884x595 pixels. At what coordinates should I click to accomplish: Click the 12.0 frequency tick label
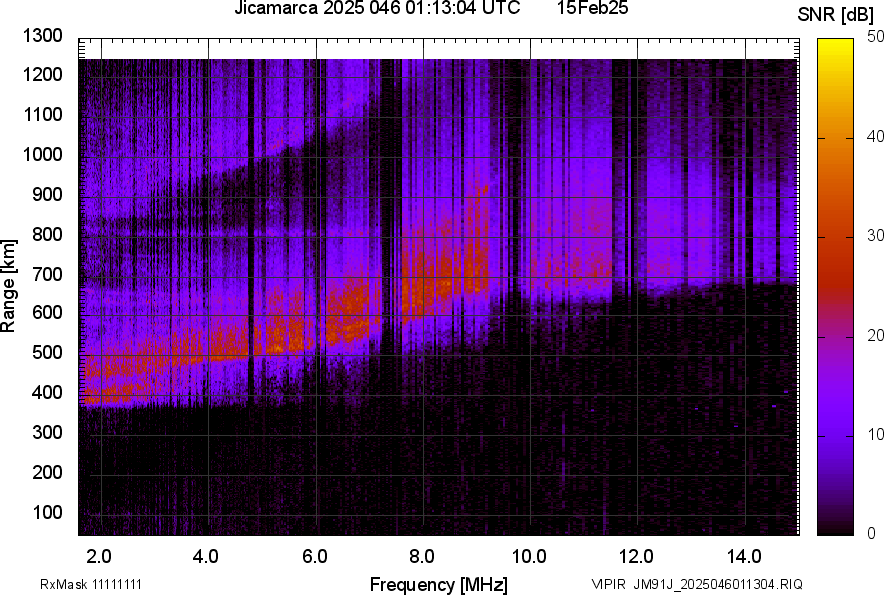(x=637, y=555)
